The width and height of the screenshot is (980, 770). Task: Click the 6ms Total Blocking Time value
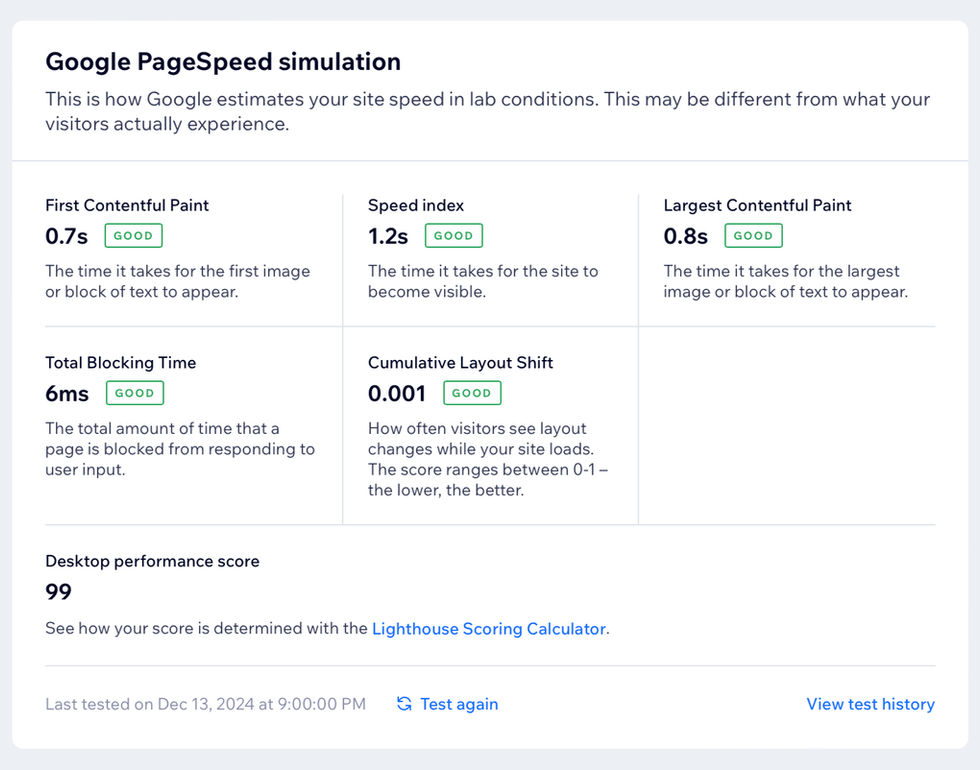[67, 394]
